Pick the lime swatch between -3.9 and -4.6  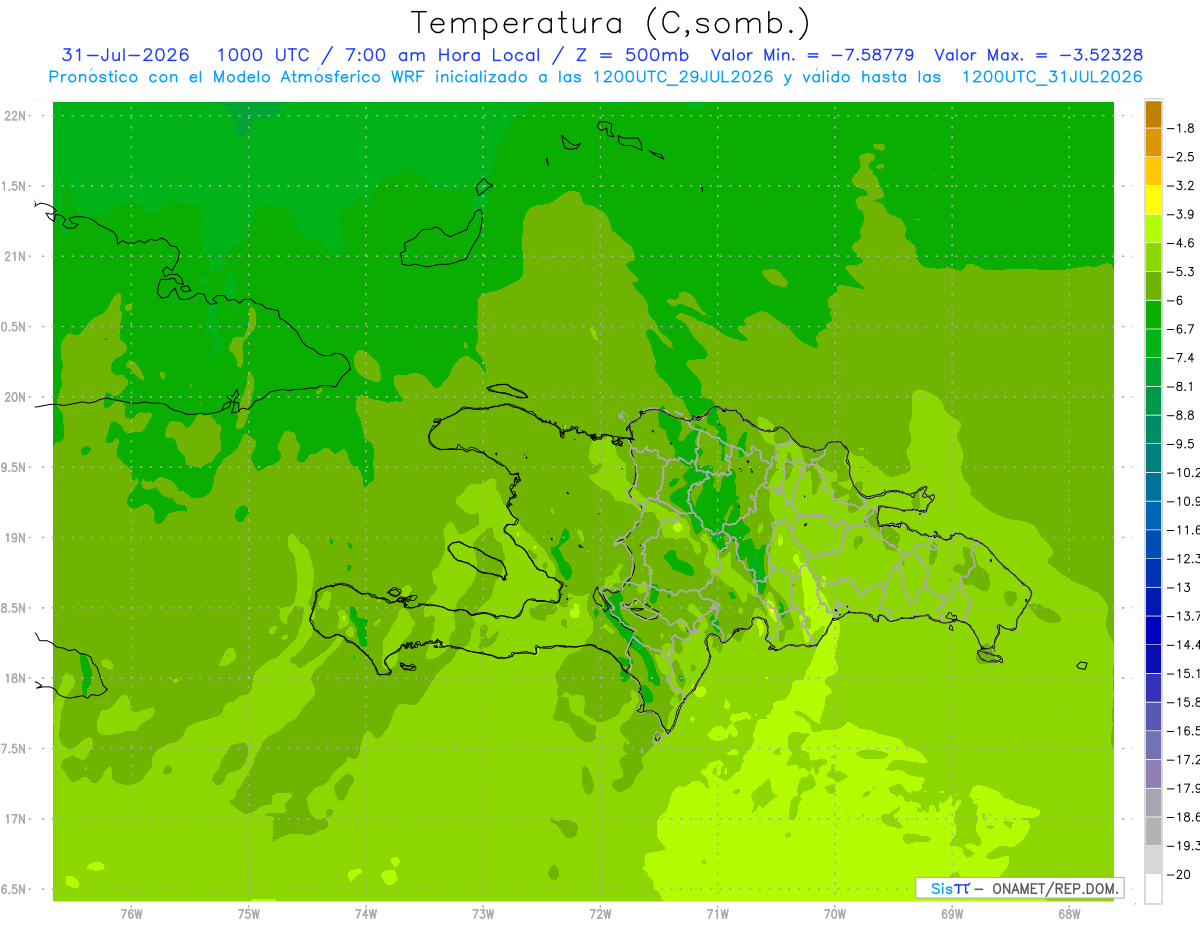[x=1153, y=228]
